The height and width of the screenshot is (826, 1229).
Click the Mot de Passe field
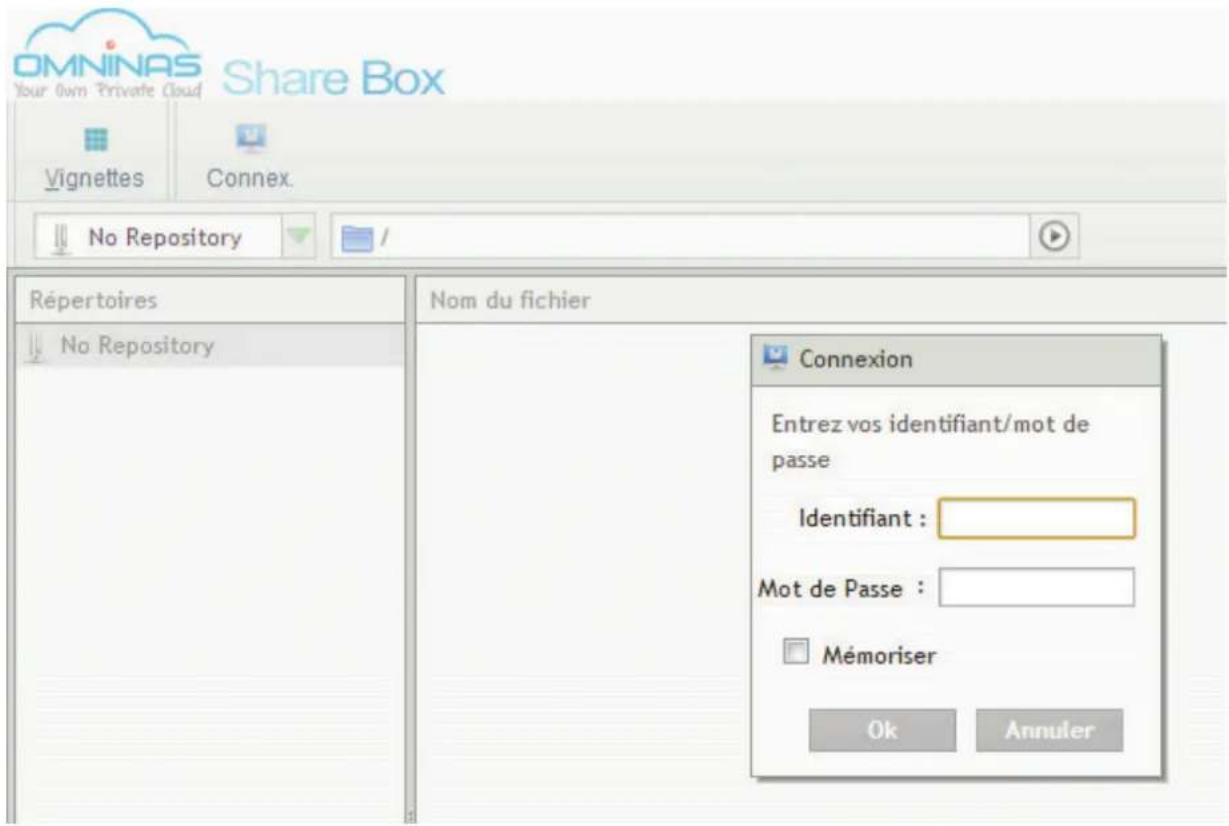coord(1036,588)
